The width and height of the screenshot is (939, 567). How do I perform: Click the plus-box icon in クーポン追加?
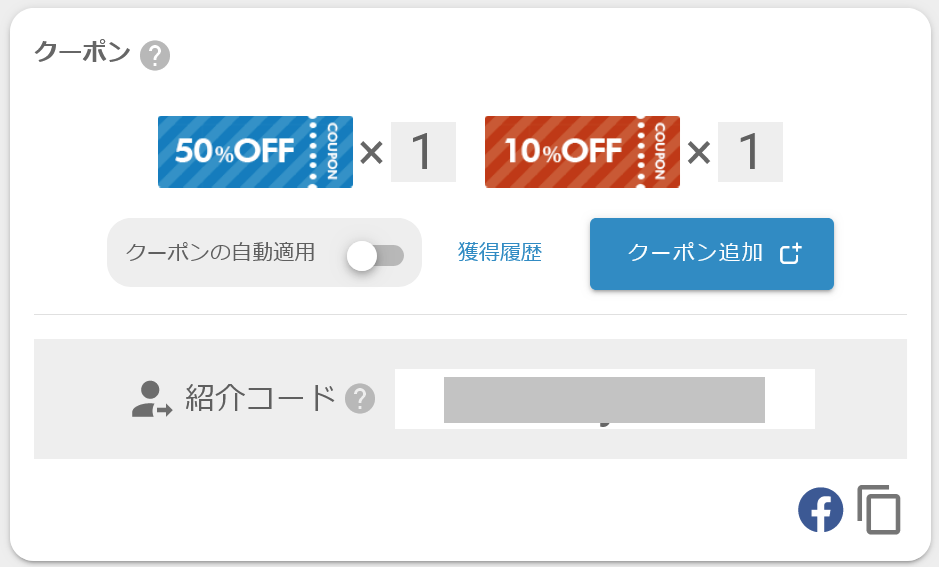[x=790, y=254]
